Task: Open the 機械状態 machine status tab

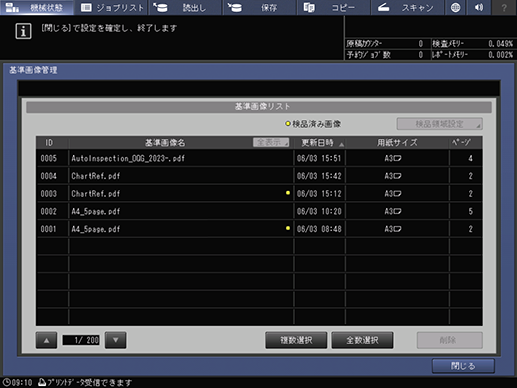Action: click(x=37, y=7)
